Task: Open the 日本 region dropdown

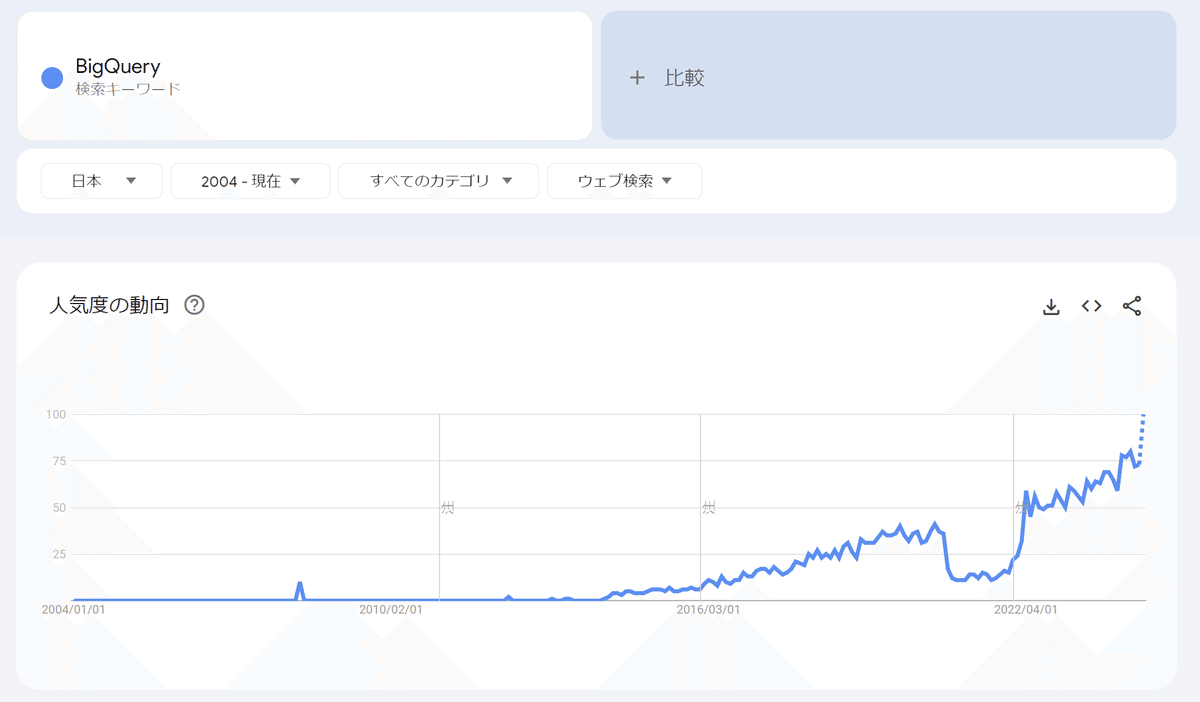Action: [x=102, y=181]
